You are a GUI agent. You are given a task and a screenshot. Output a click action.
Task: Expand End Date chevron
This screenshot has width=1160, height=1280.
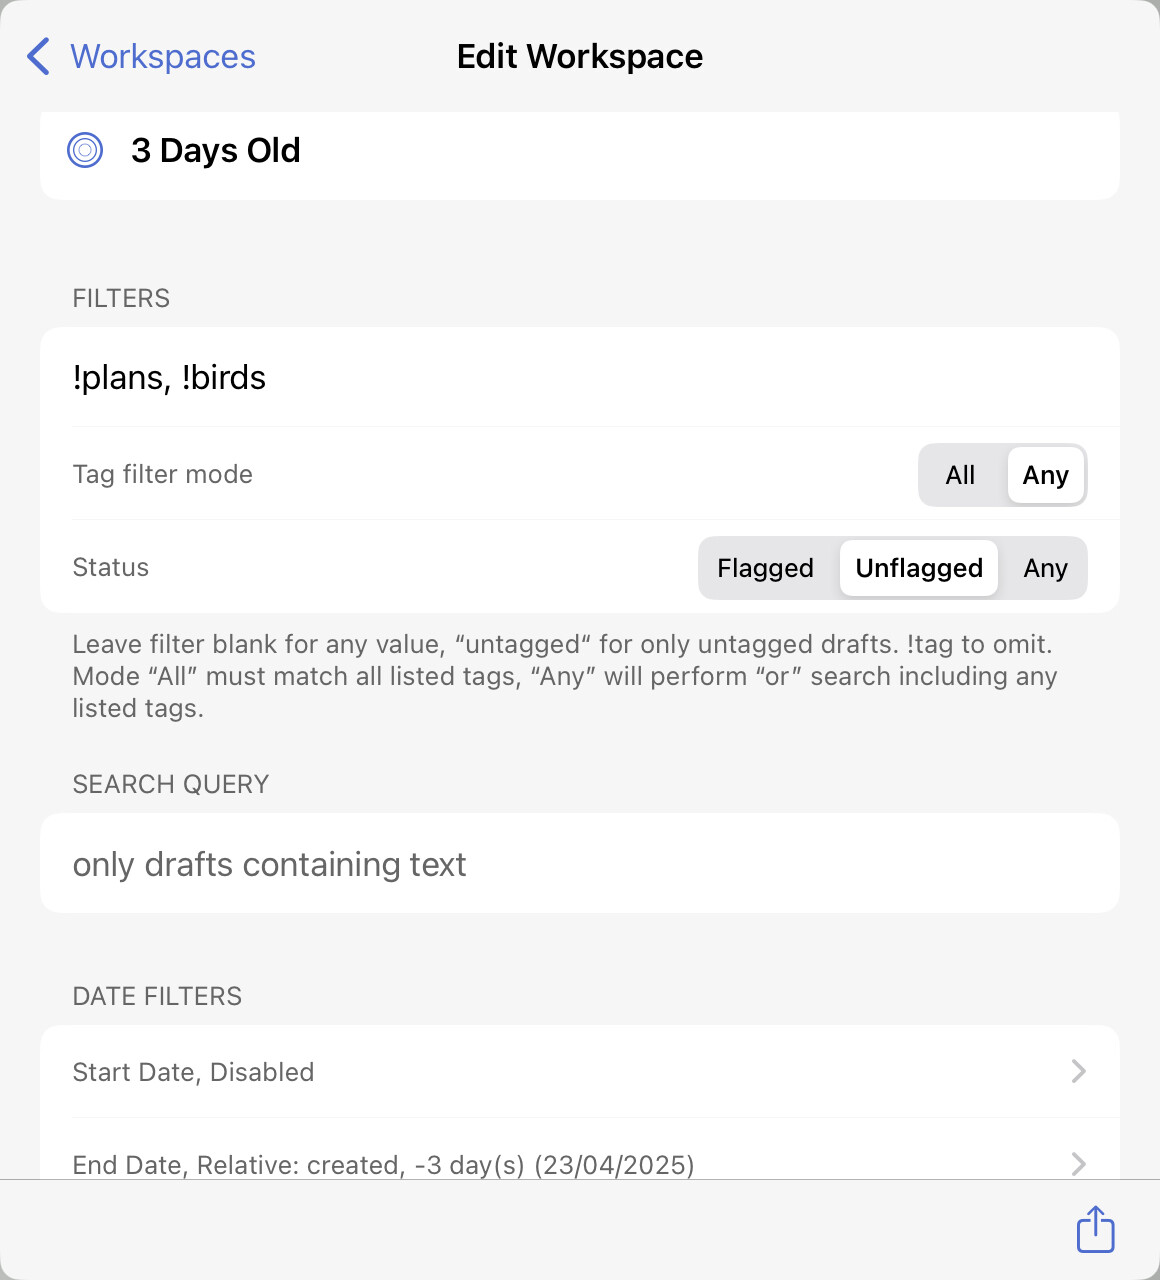(1079, 1163)
